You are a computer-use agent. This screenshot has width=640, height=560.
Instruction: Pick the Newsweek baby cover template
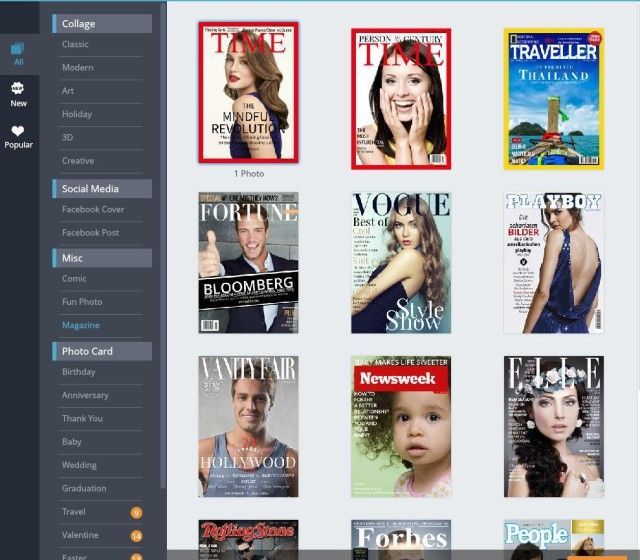[401, 427]
